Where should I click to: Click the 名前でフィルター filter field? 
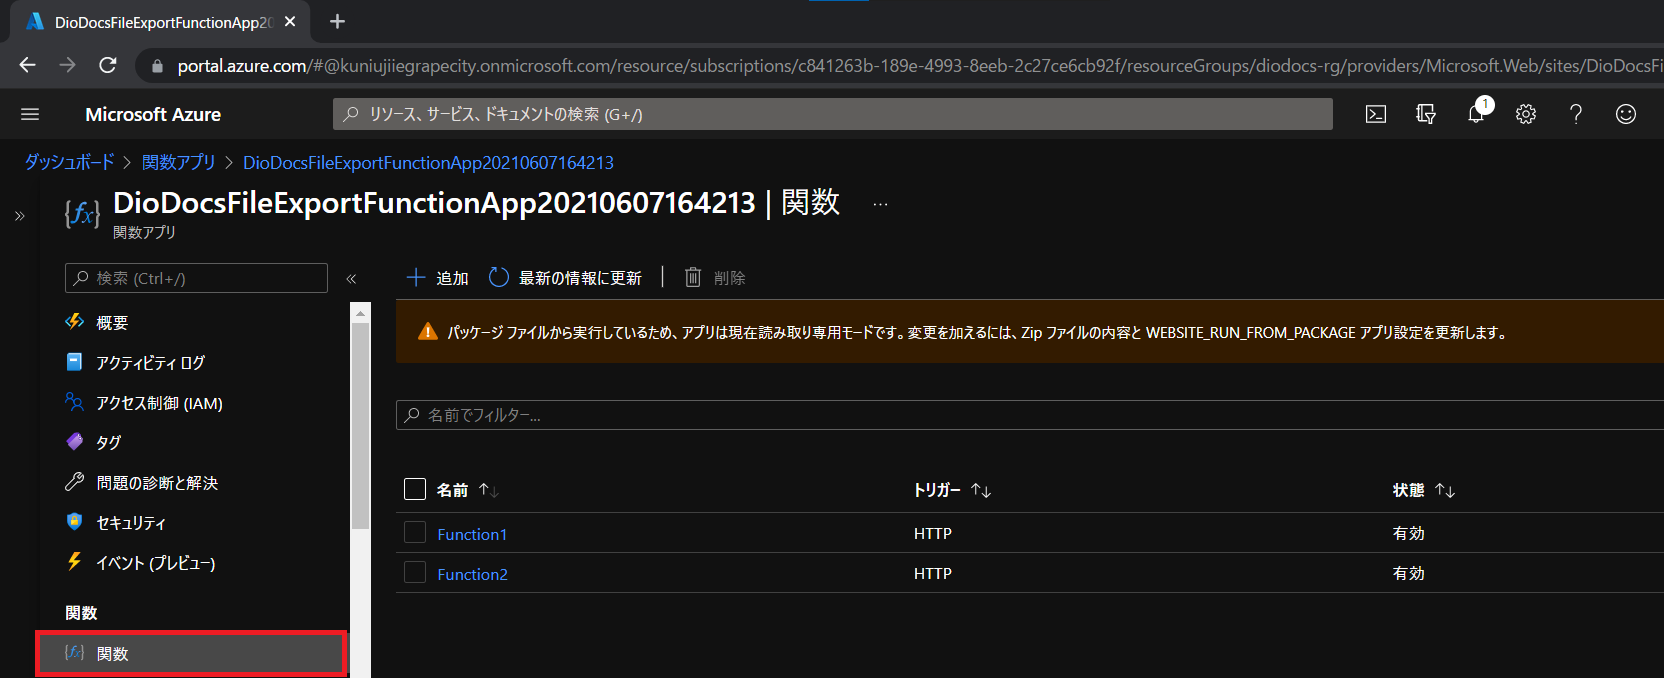(1030, 415)
